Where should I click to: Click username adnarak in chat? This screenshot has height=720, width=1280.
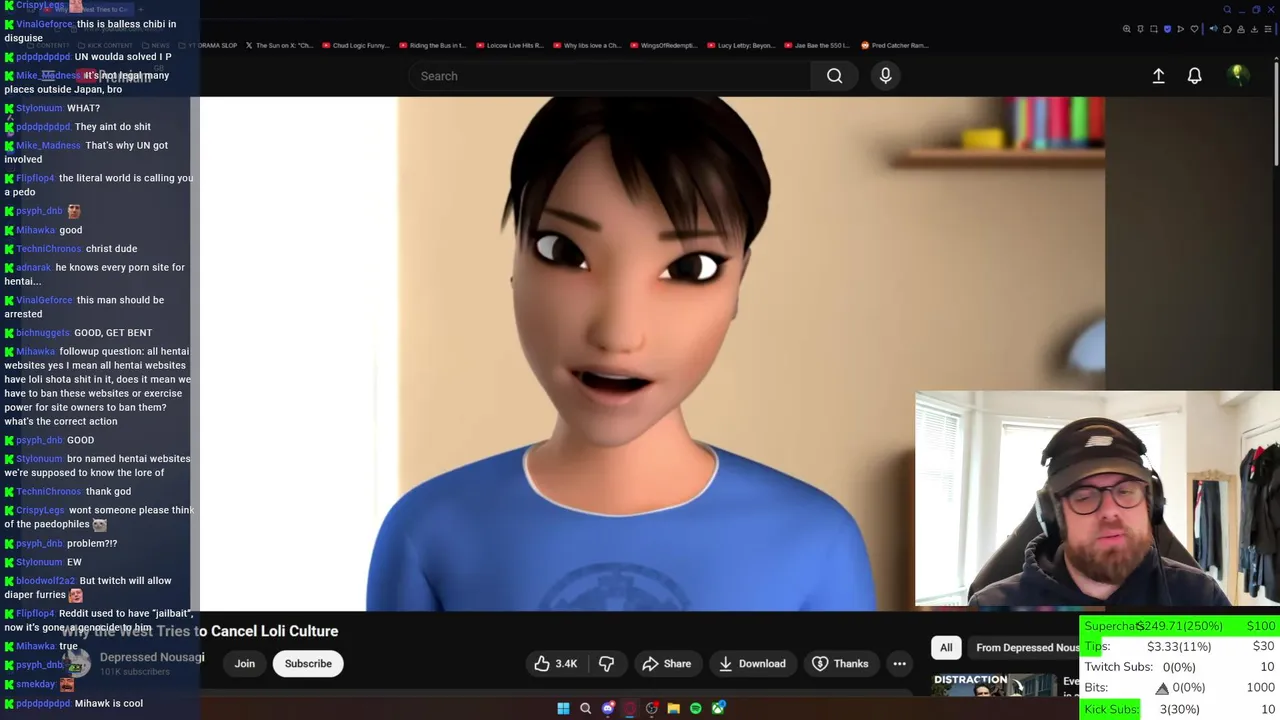(x=33, y=268)
